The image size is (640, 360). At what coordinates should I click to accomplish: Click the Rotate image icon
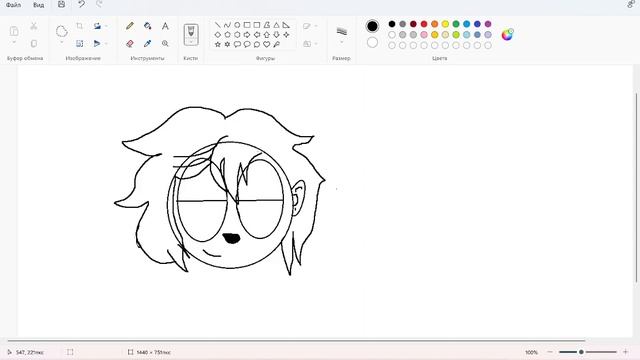97,26
